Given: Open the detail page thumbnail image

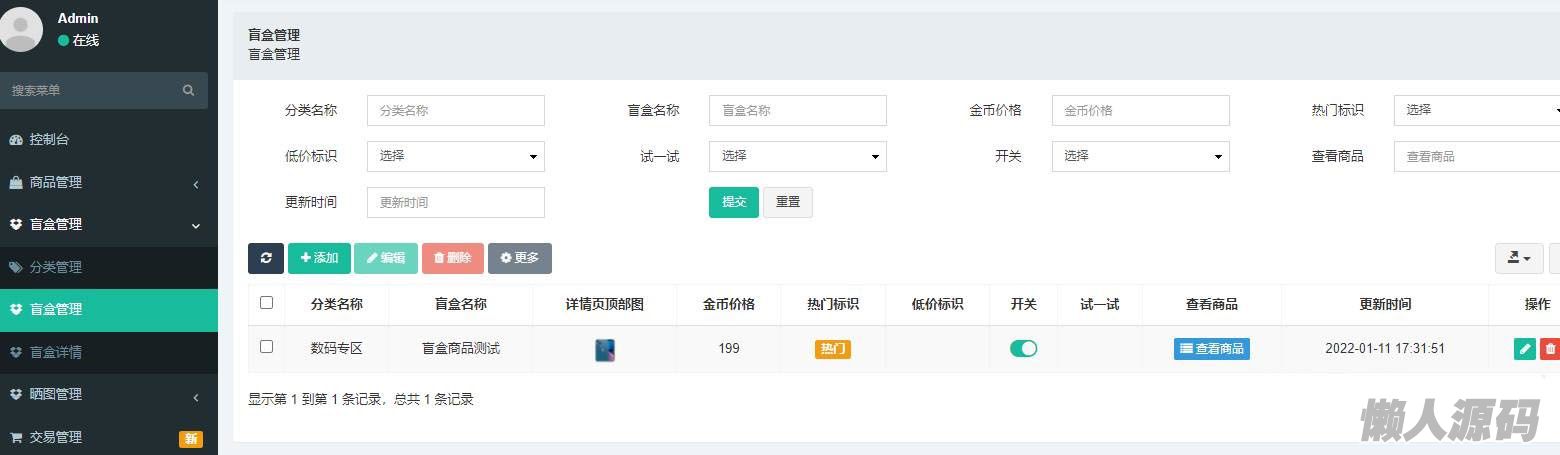Looking at the screenshot, I should click(x=605, y=350).
